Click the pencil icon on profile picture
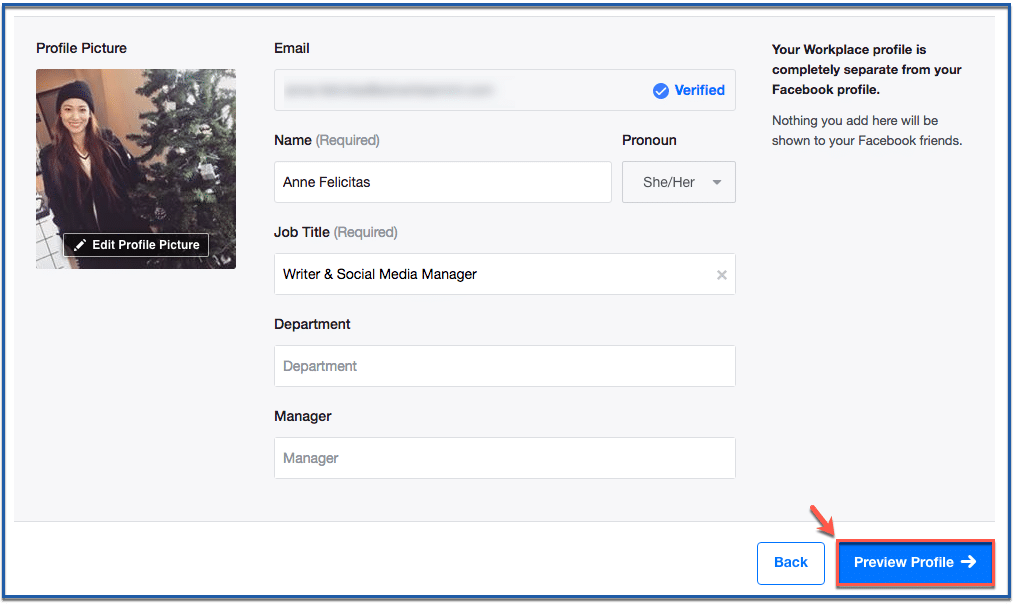This screenshot has height=605, width=1014. [80, 245]
